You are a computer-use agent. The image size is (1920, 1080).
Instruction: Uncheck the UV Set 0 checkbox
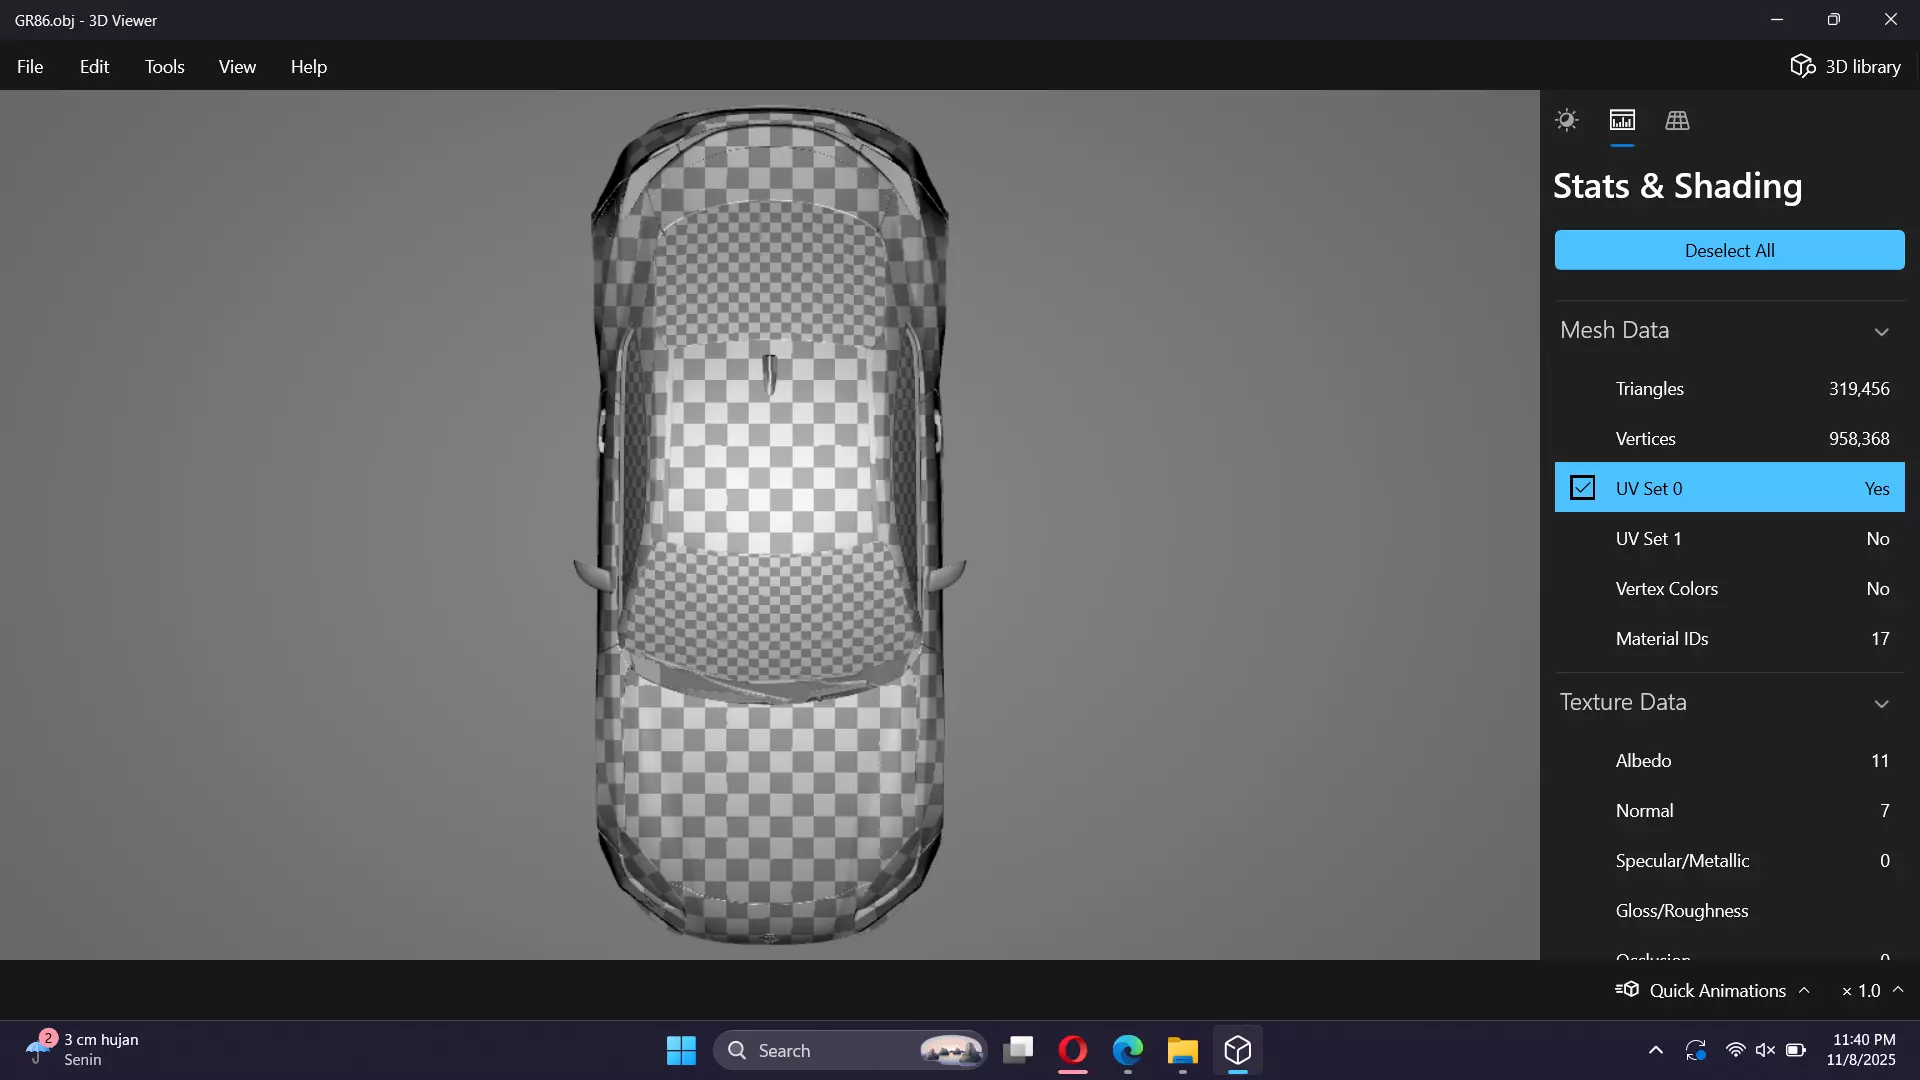click(x=1582, y=488)
